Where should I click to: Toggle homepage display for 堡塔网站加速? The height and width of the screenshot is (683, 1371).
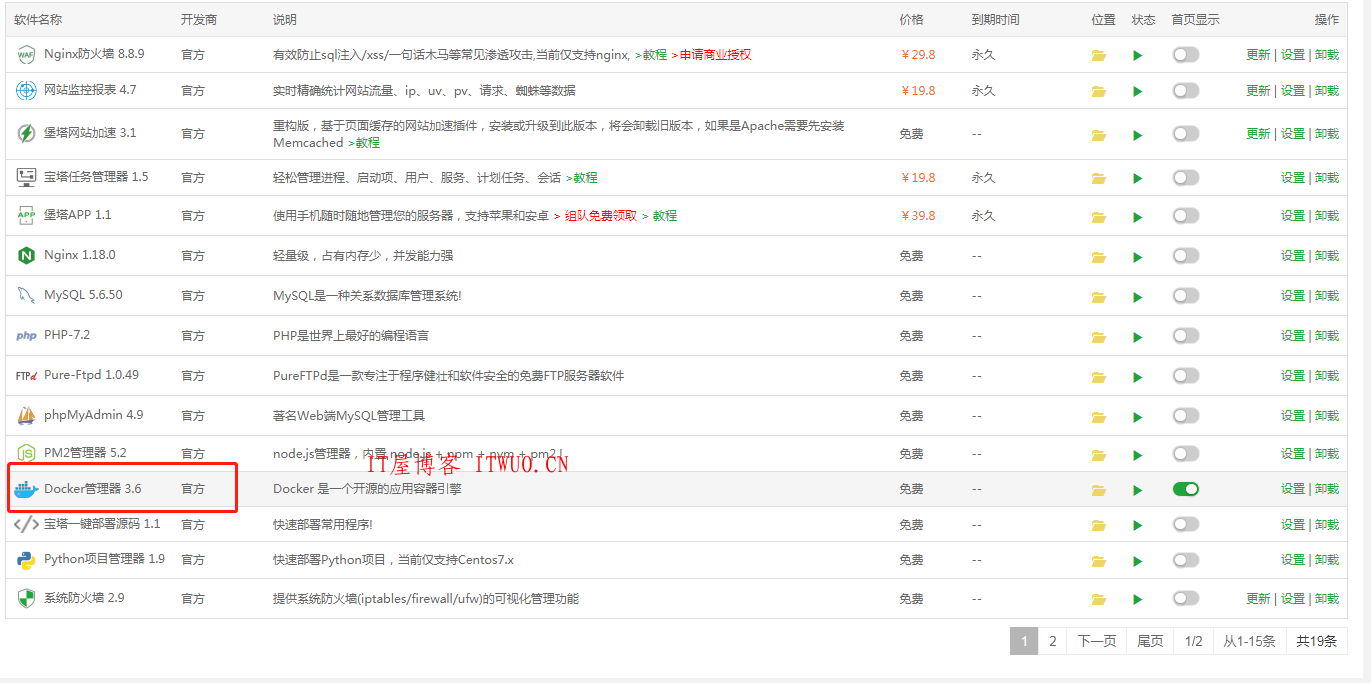[x=1186, y=134]
